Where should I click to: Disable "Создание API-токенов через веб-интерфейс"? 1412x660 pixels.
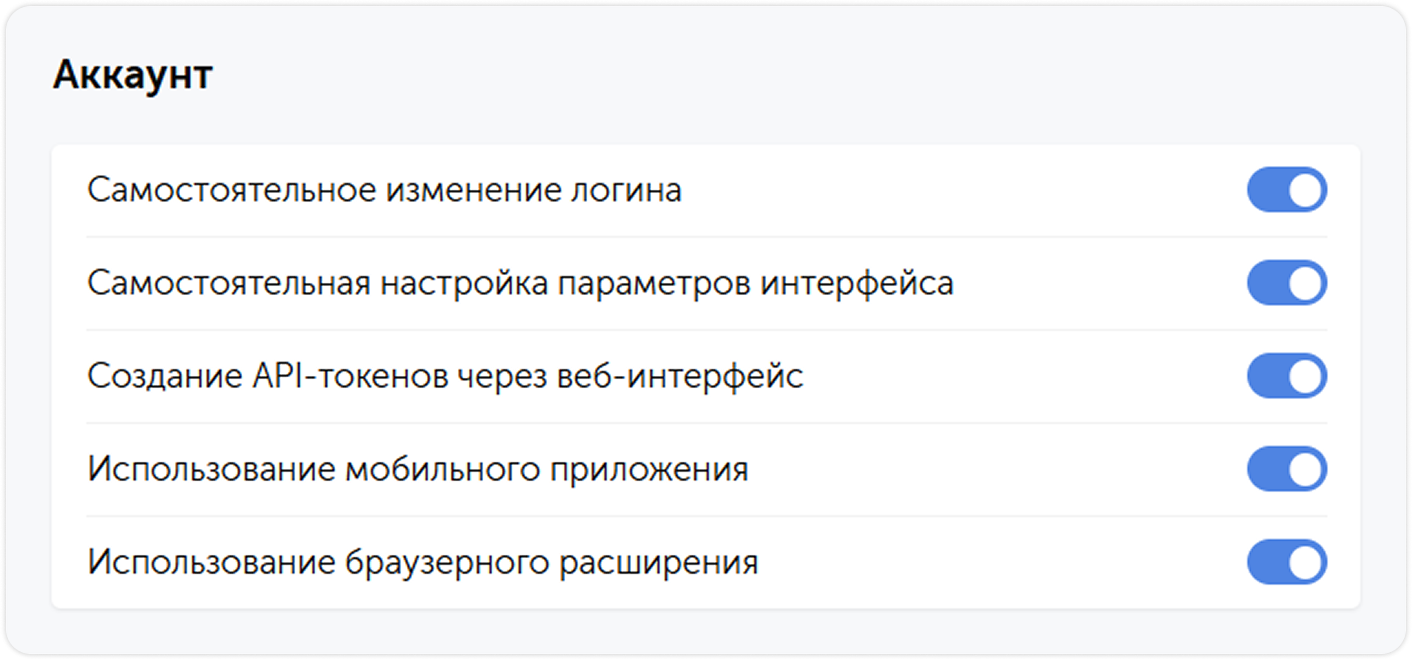[1287, 376]
